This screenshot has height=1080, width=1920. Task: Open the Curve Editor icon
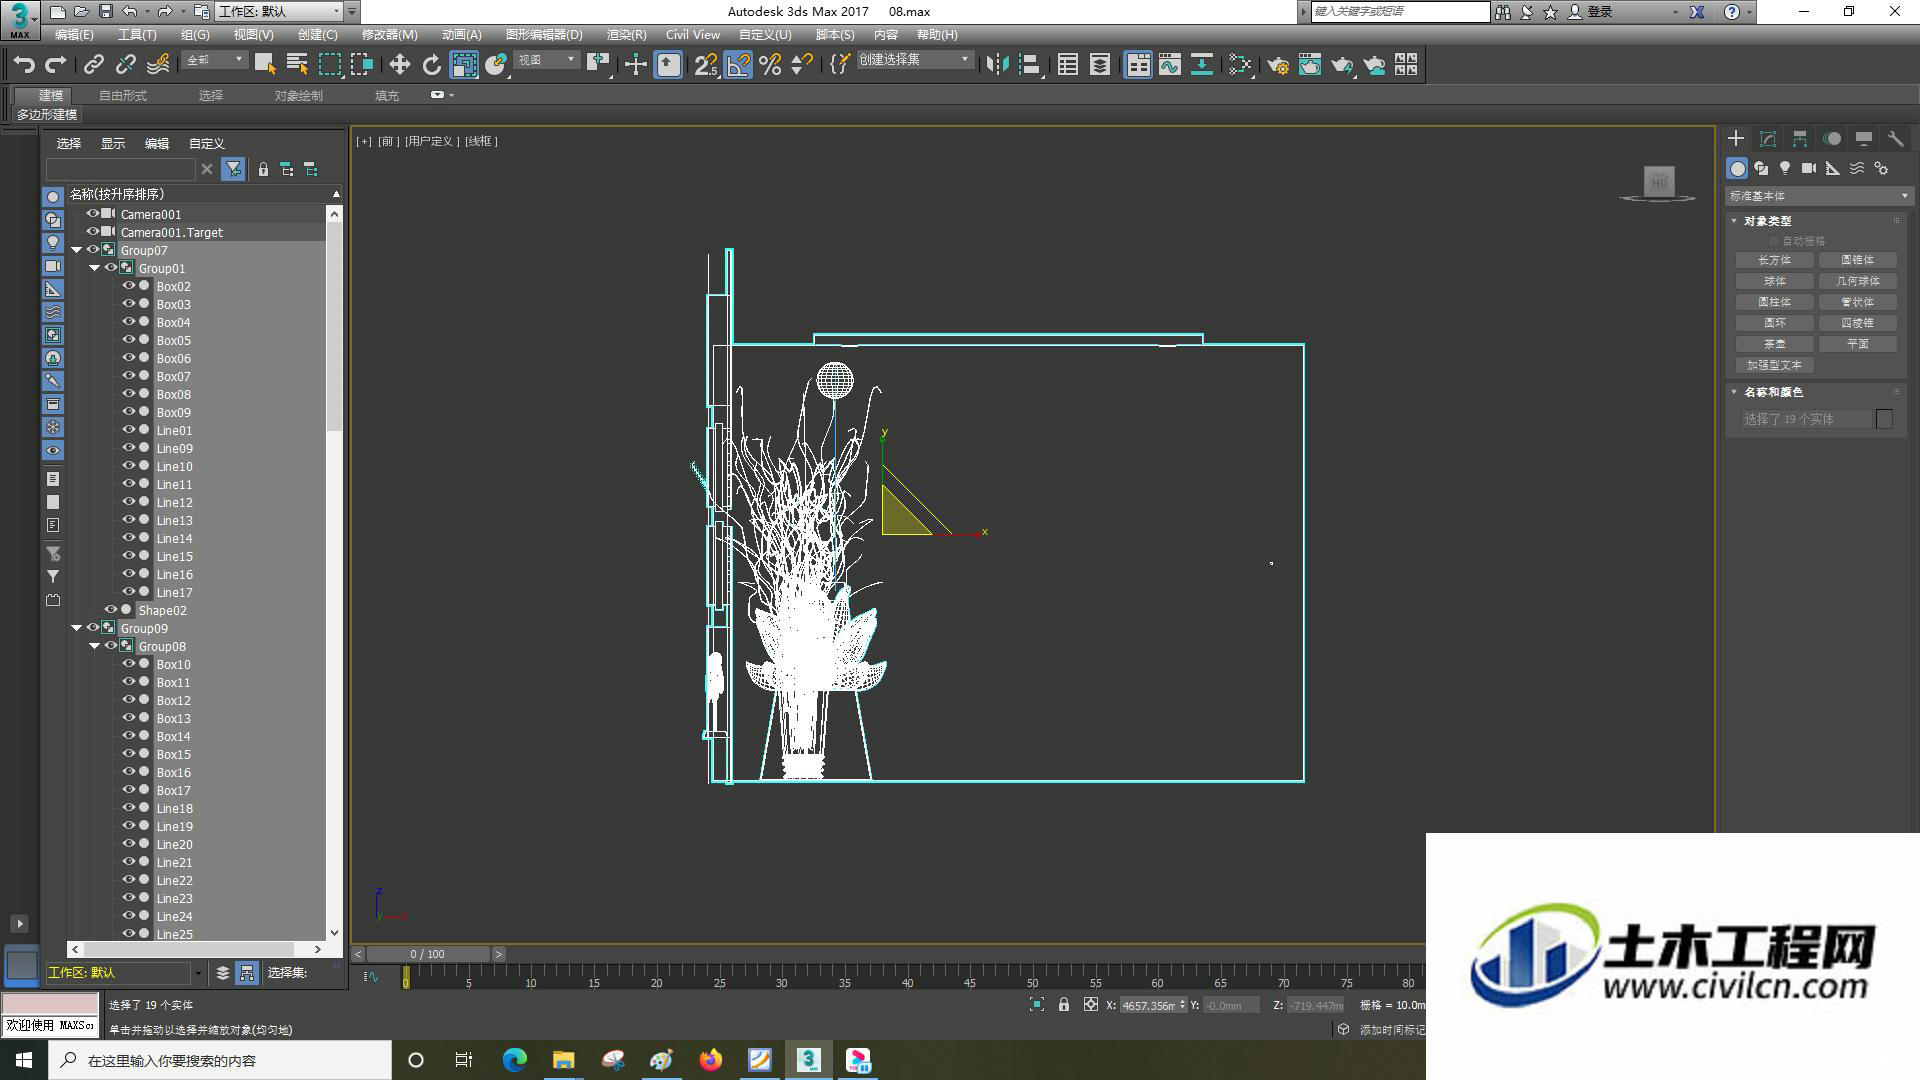point(1170,65)
